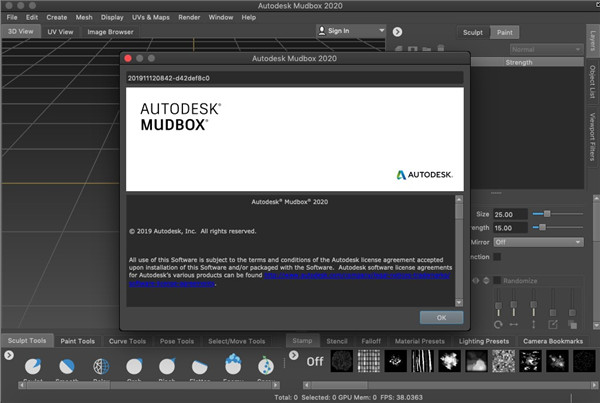Click OK to close the About dialog
The height and width of the screenshot is (403, 600).
(x=441, y=317)
